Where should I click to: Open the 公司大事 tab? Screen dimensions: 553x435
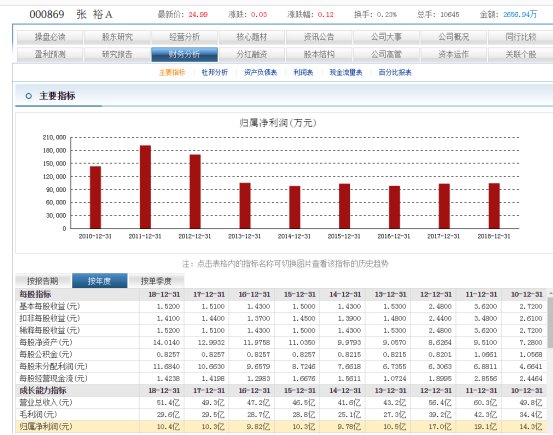(386, 37)
